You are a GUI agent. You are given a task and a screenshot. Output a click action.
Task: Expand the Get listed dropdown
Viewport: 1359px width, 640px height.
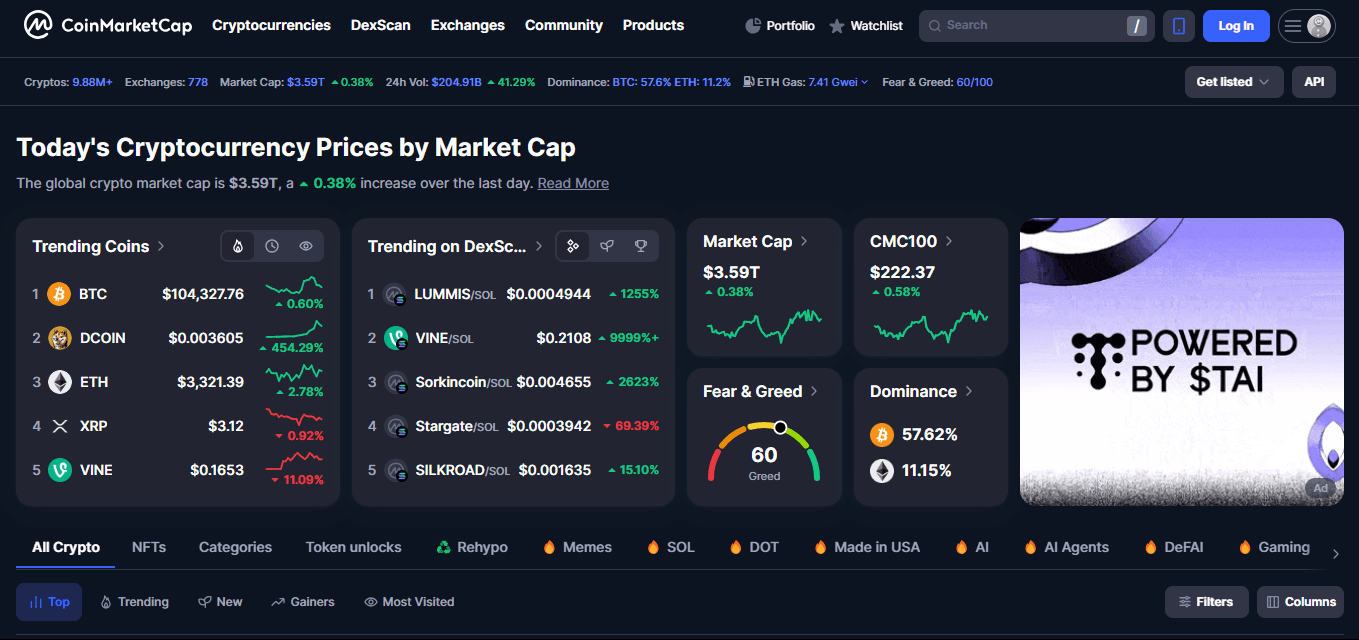pyautogui.click(x=1234, y=82)
